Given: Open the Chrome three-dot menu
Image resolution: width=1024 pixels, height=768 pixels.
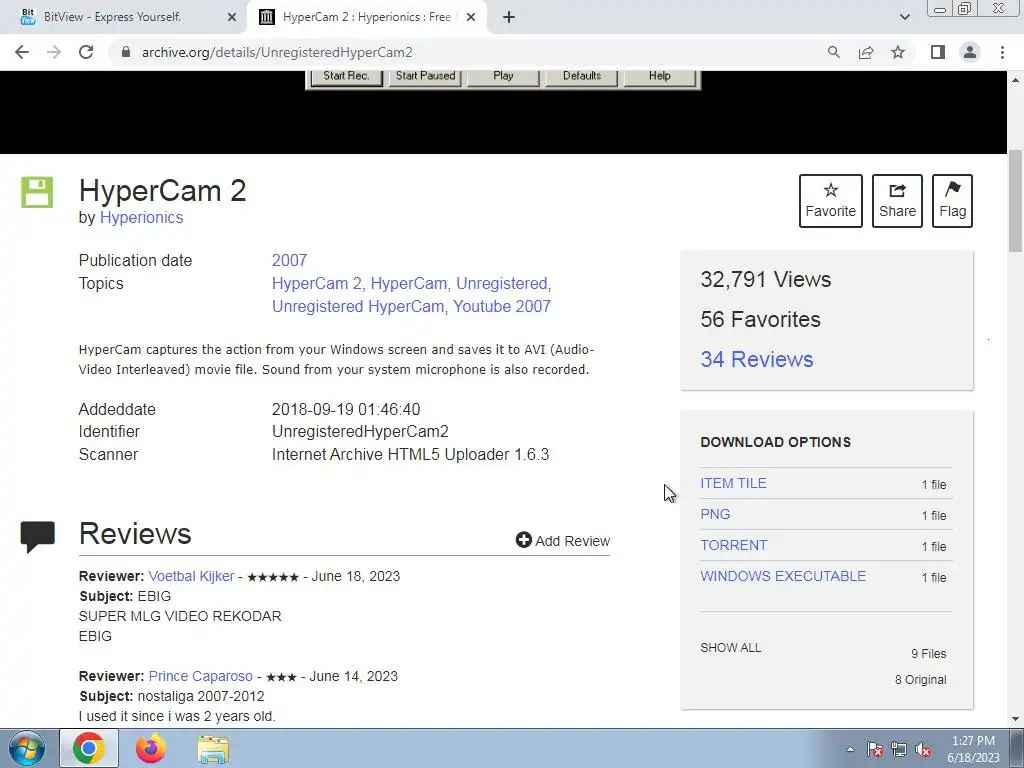Looking at the screenshot, I should coord(1002,52).
